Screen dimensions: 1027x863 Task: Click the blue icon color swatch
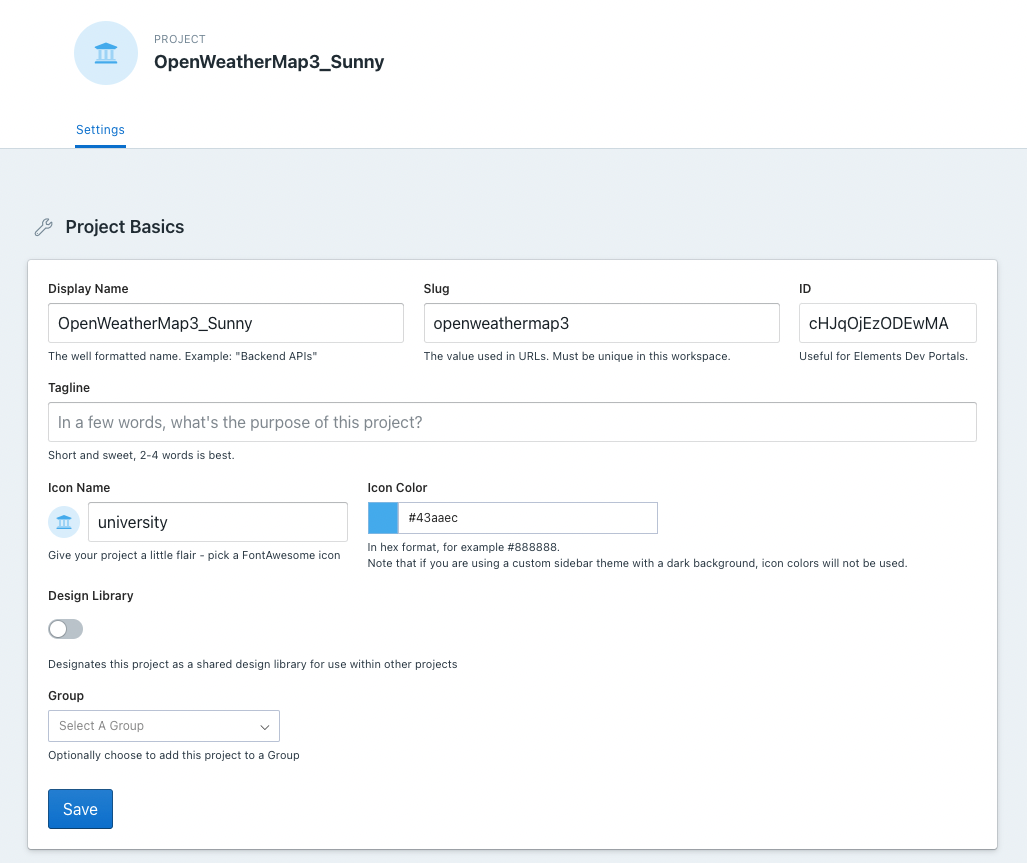click(x=383, y=518)
